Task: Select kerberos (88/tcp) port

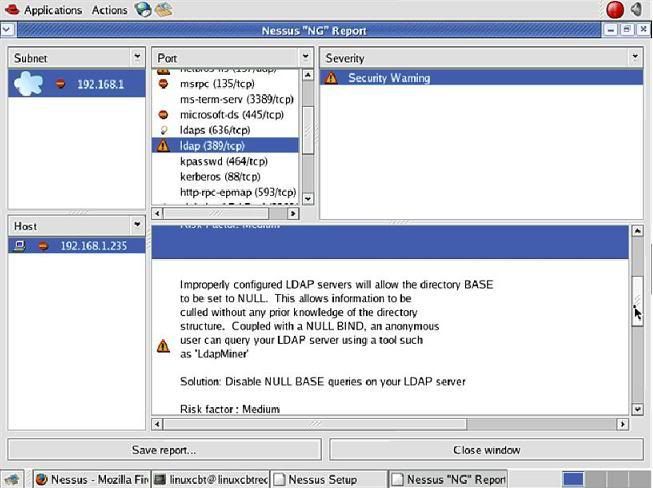Action: (x=225, y=177)
